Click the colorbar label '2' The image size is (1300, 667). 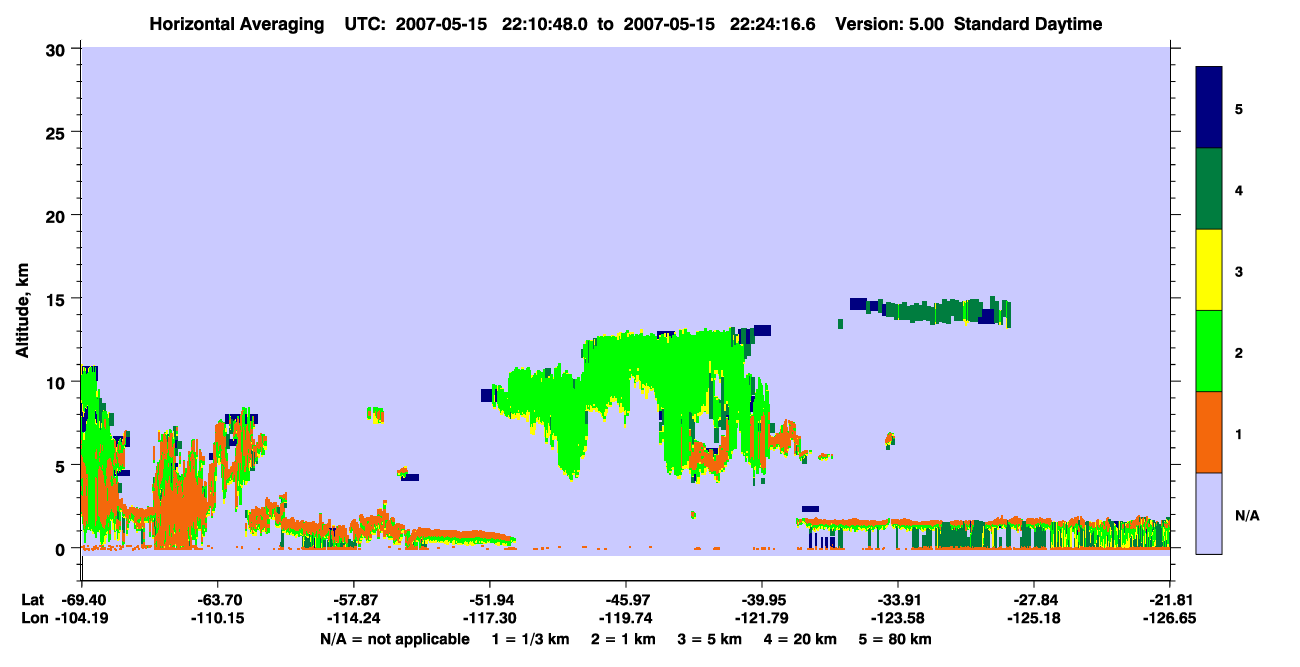pyautogui.click(x=1239, y=353)
